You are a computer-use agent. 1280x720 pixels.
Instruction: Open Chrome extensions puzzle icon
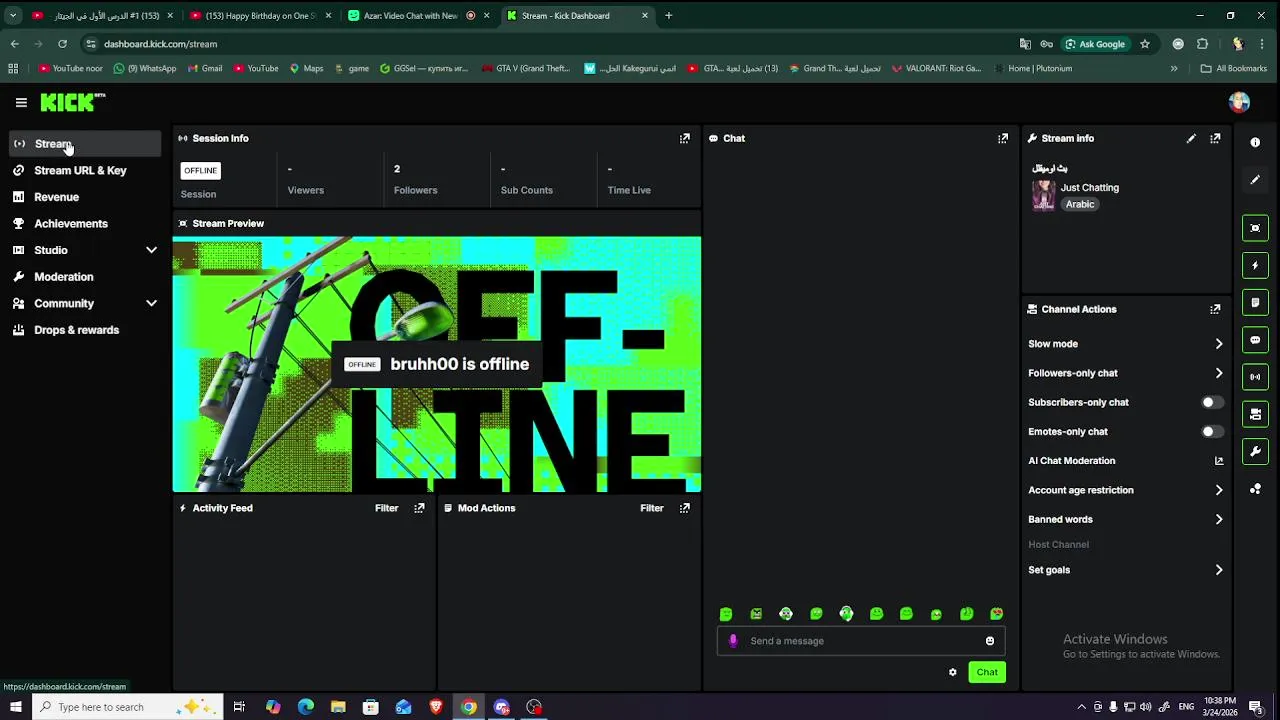[1203, 44]
